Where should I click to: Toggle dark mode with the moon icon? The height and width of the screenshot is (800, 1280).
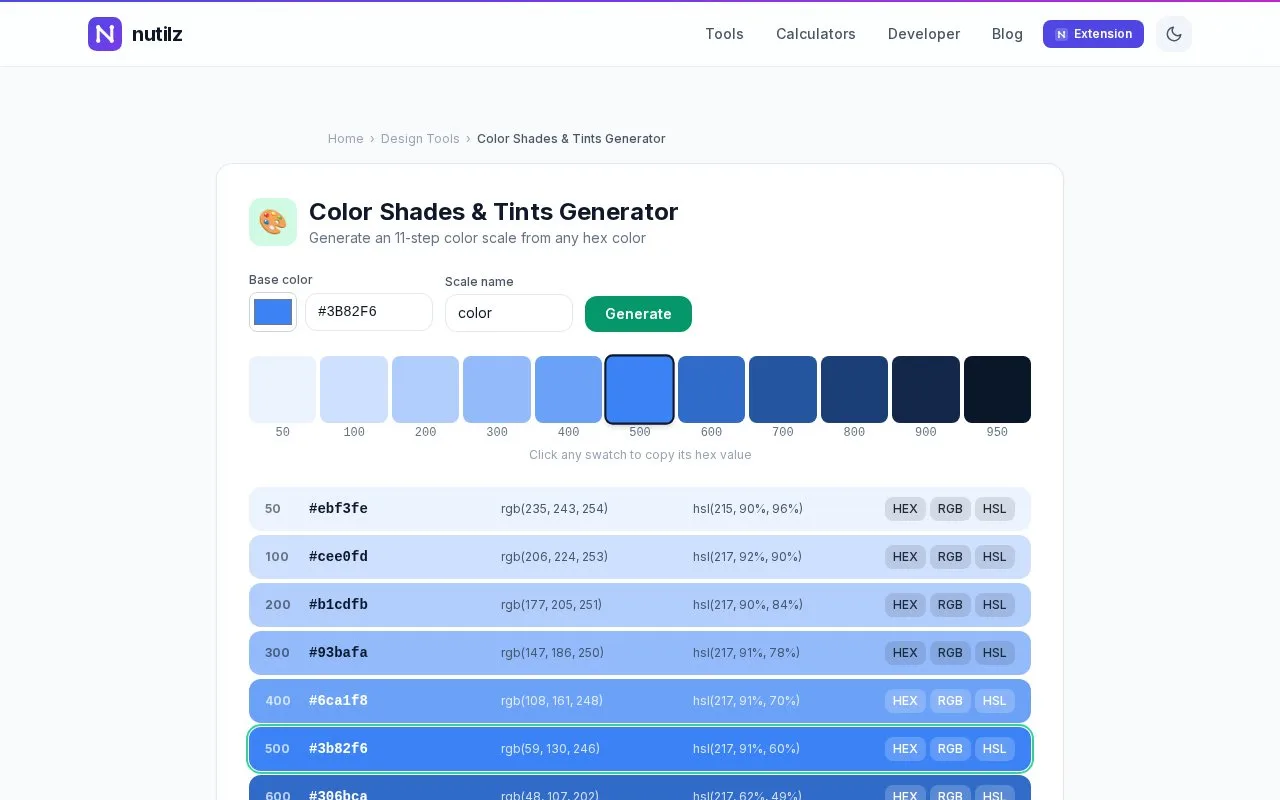[1174, 34]
